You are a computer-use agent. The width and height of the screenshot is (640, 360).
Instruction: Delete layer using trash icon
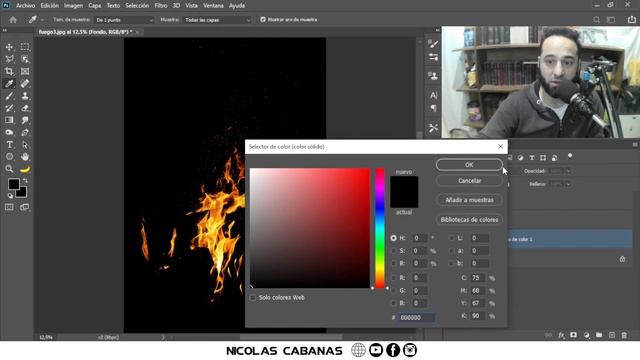pyautogui.click(x=624, y=335)
